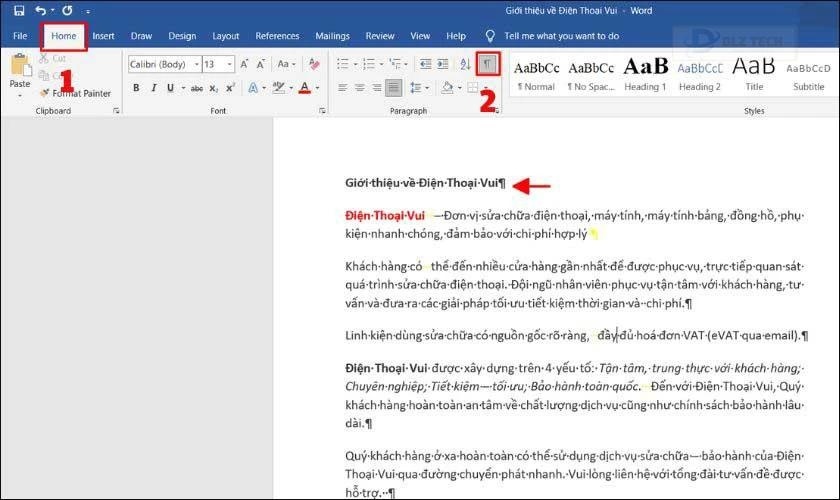Toggle Justify alignment
This screenshot has height=500, width=840.
tap(393, 87)
